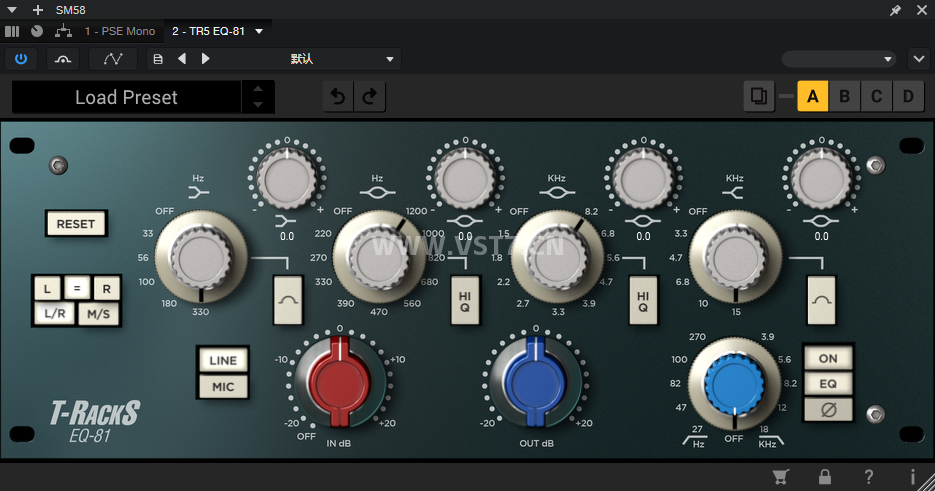The height and width of the screenshot is (491, 935).
Task: Click the routing tree icon in tab bar
Action: [x=63, y=31]
